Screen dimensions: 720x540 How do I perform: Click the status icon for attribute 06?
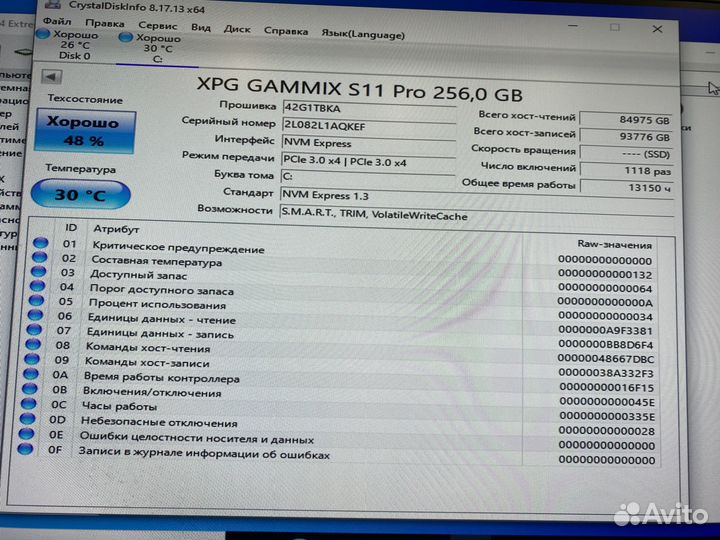(35, 315)
